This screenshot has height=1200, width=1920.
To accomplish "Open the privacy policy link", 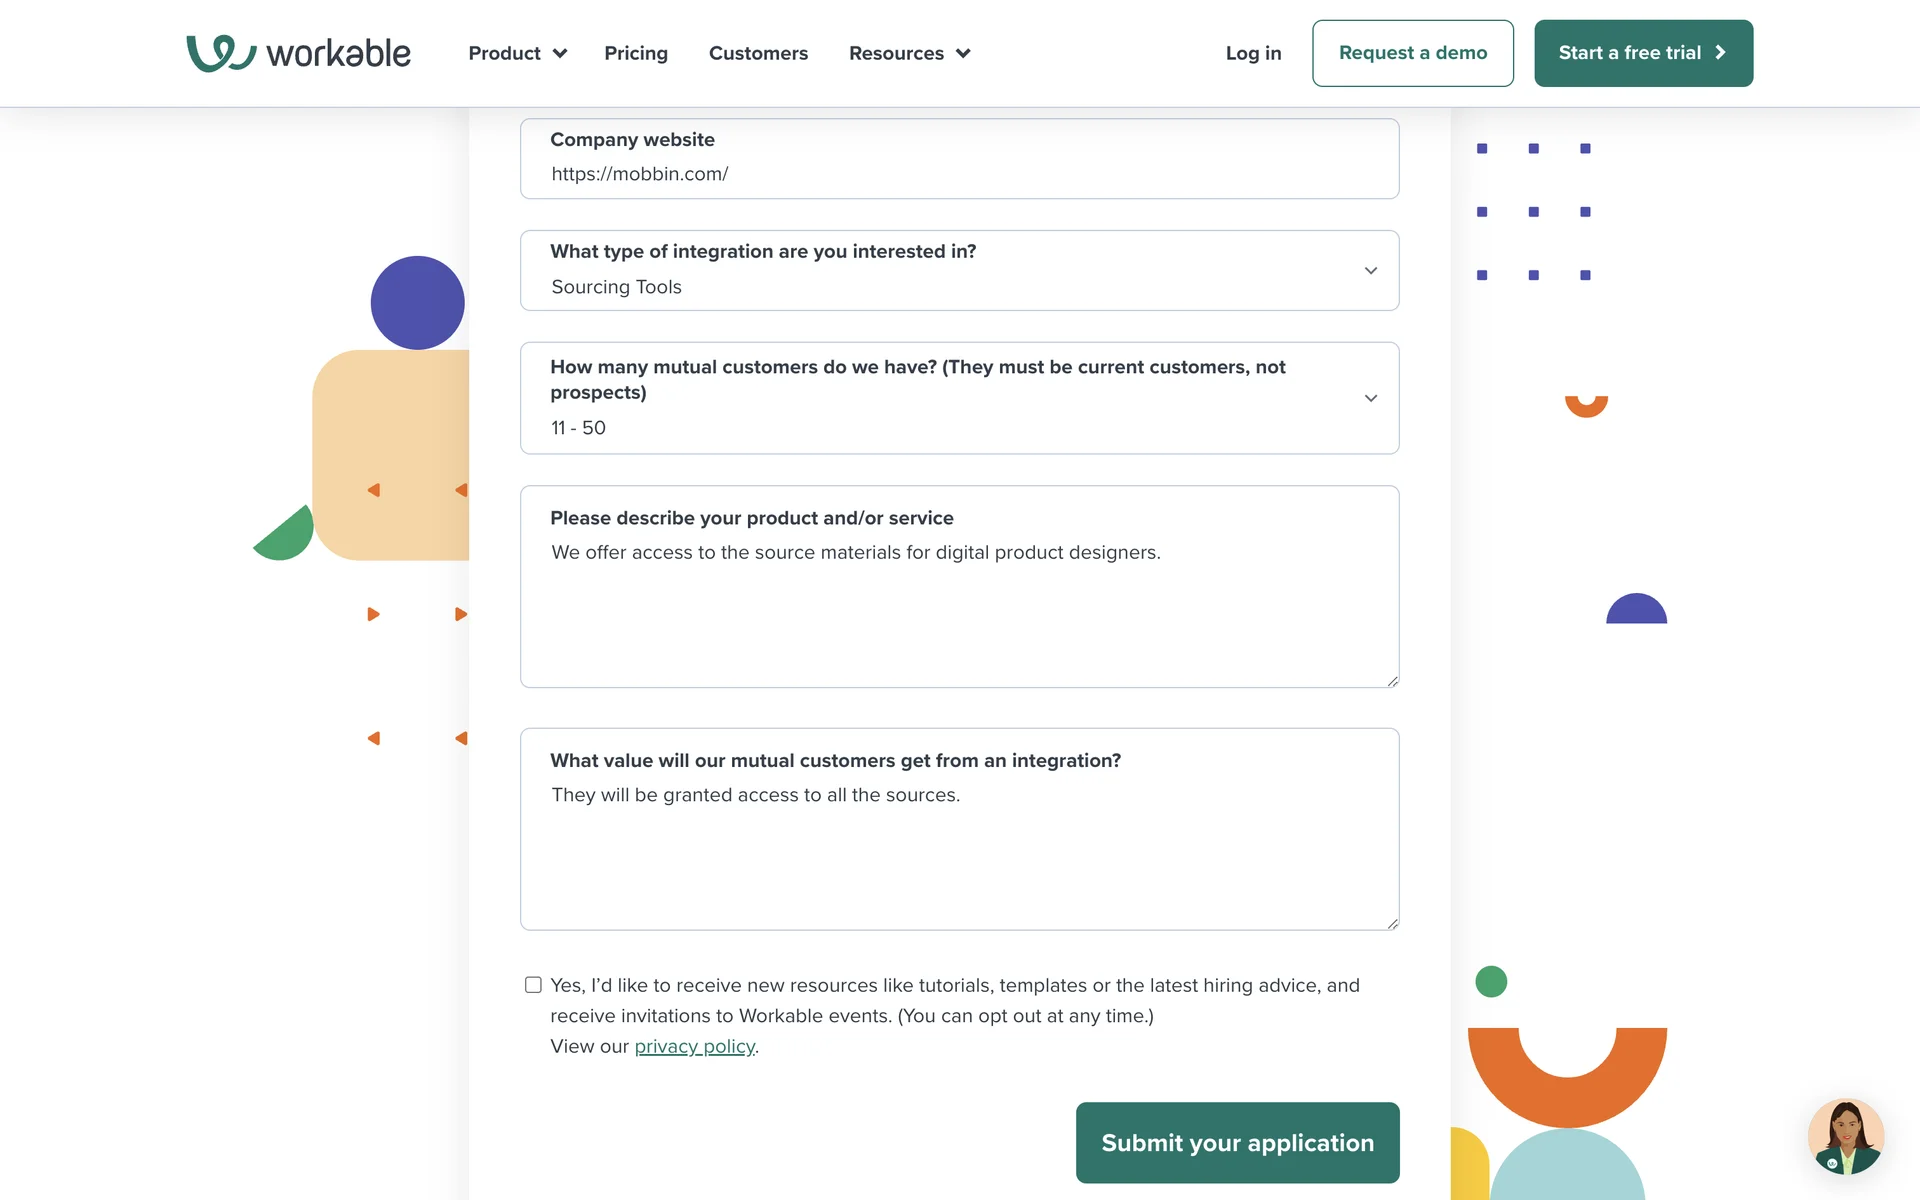I will (695, 1047).
